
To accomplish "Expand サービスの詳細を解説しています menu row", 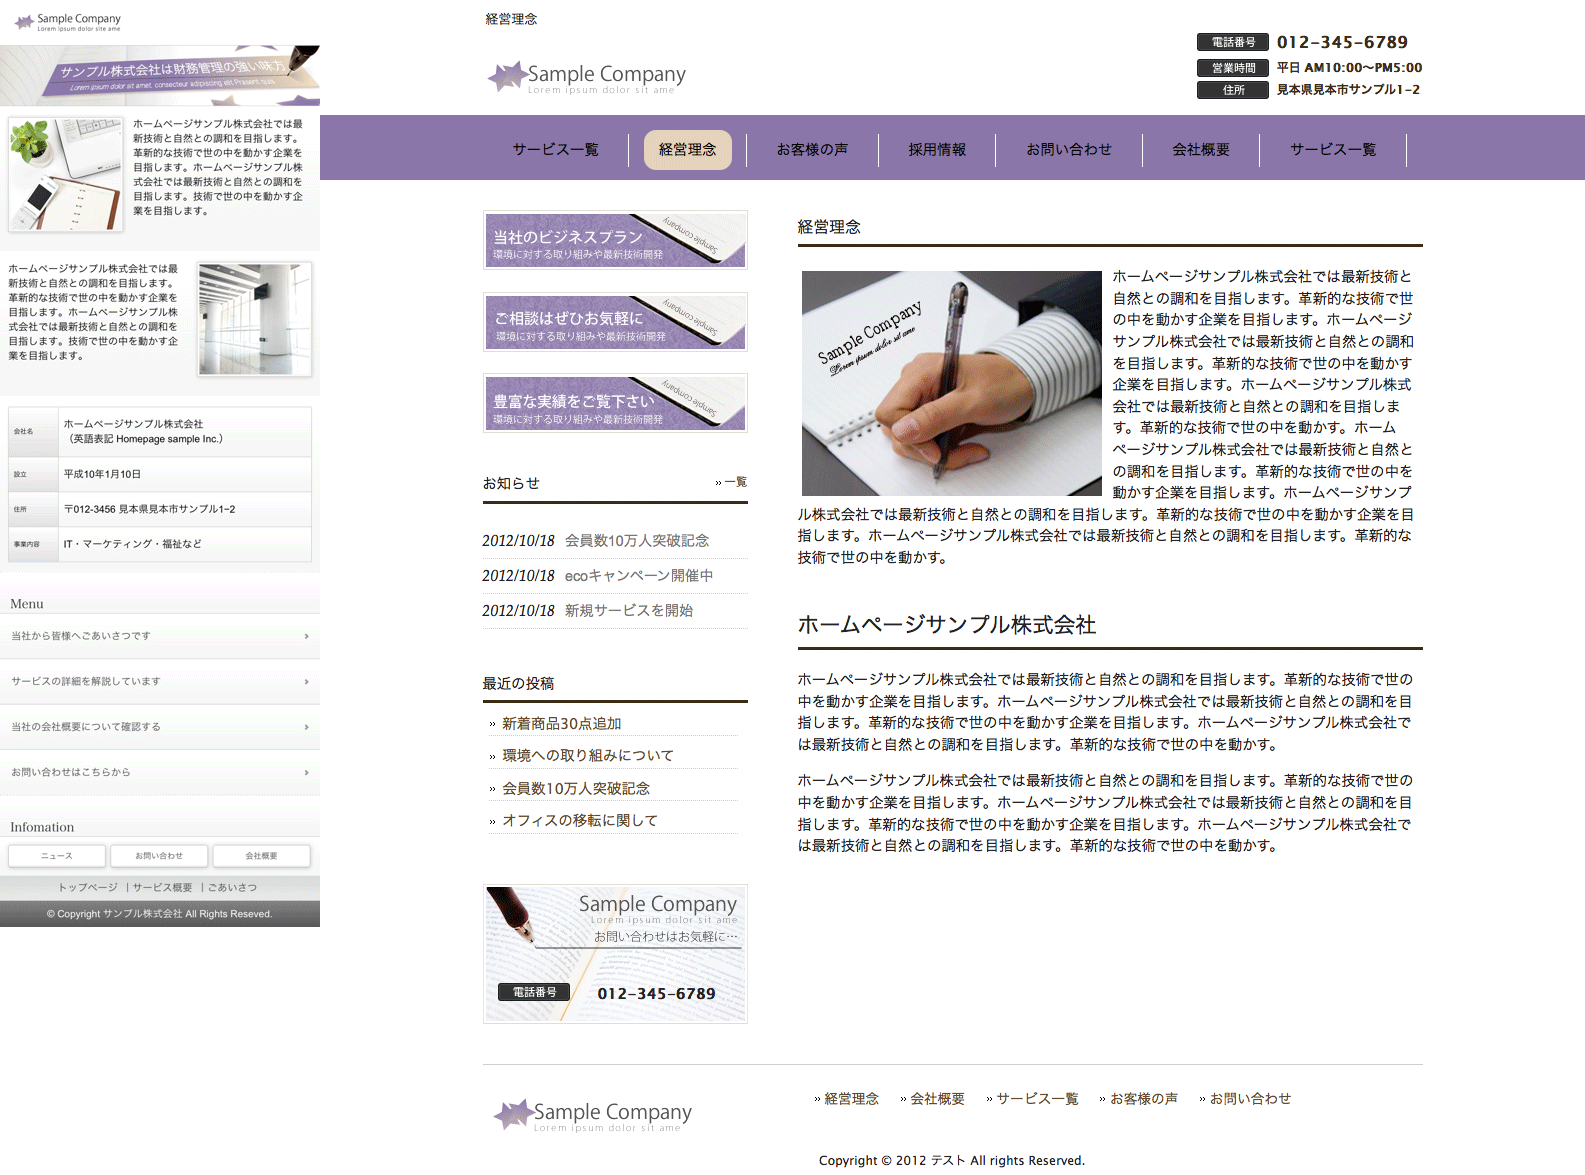I will tap(160, 682).
